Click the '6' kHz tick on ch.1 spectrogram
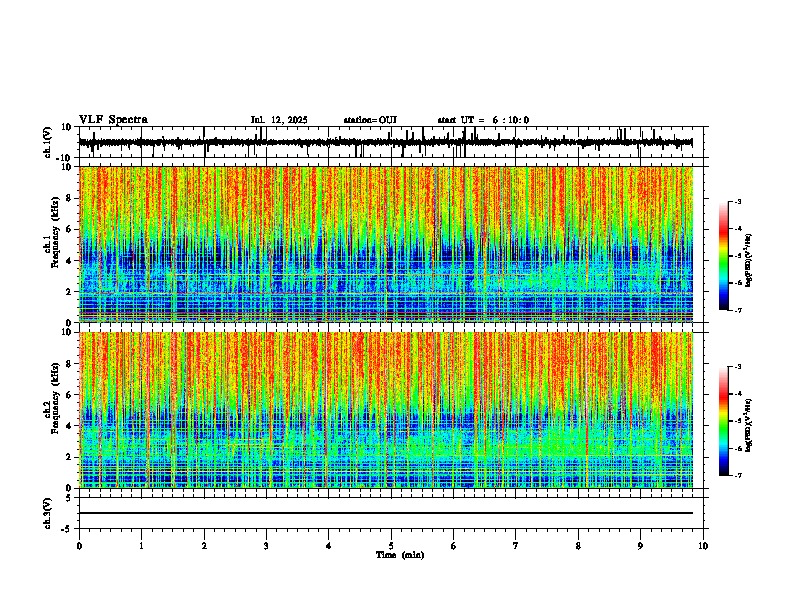The width and height of the screenshot is (792, 612). click(70, 229)
